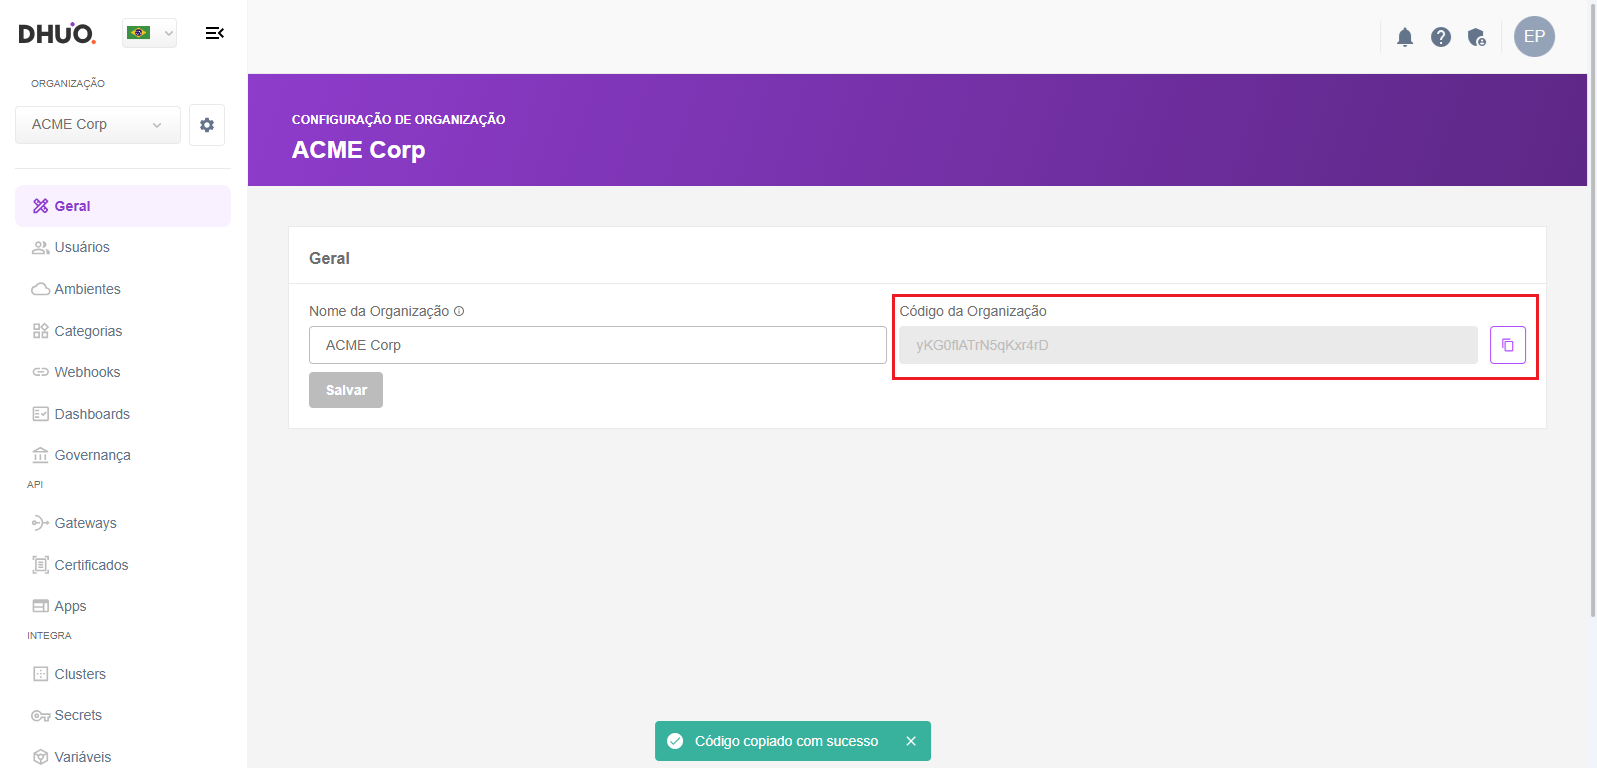Click the help question mark icon
This screenshot has width=1597, height=768.
click(1440, 37)
